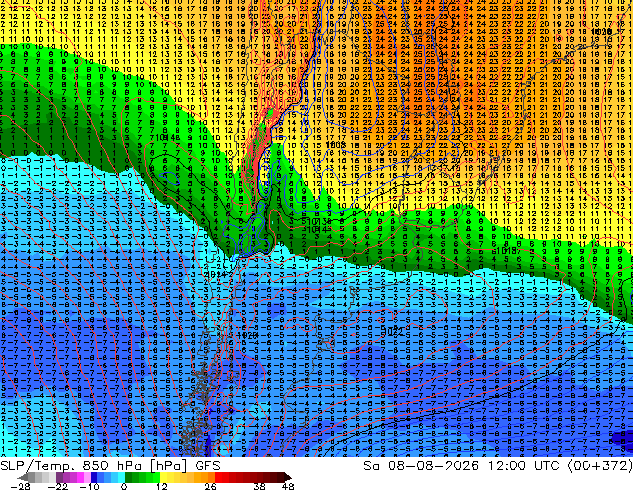
Task: Click the '-28' legend label
Action: click(x=20, y=486)
